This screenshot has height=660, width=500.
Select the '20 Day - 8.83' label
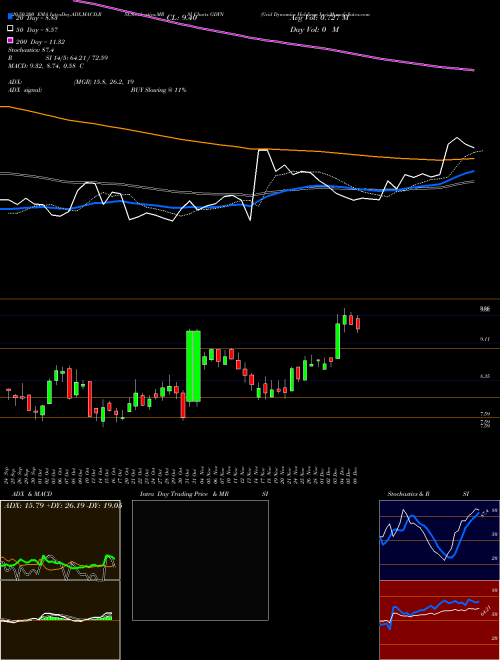tap(37, 18)
